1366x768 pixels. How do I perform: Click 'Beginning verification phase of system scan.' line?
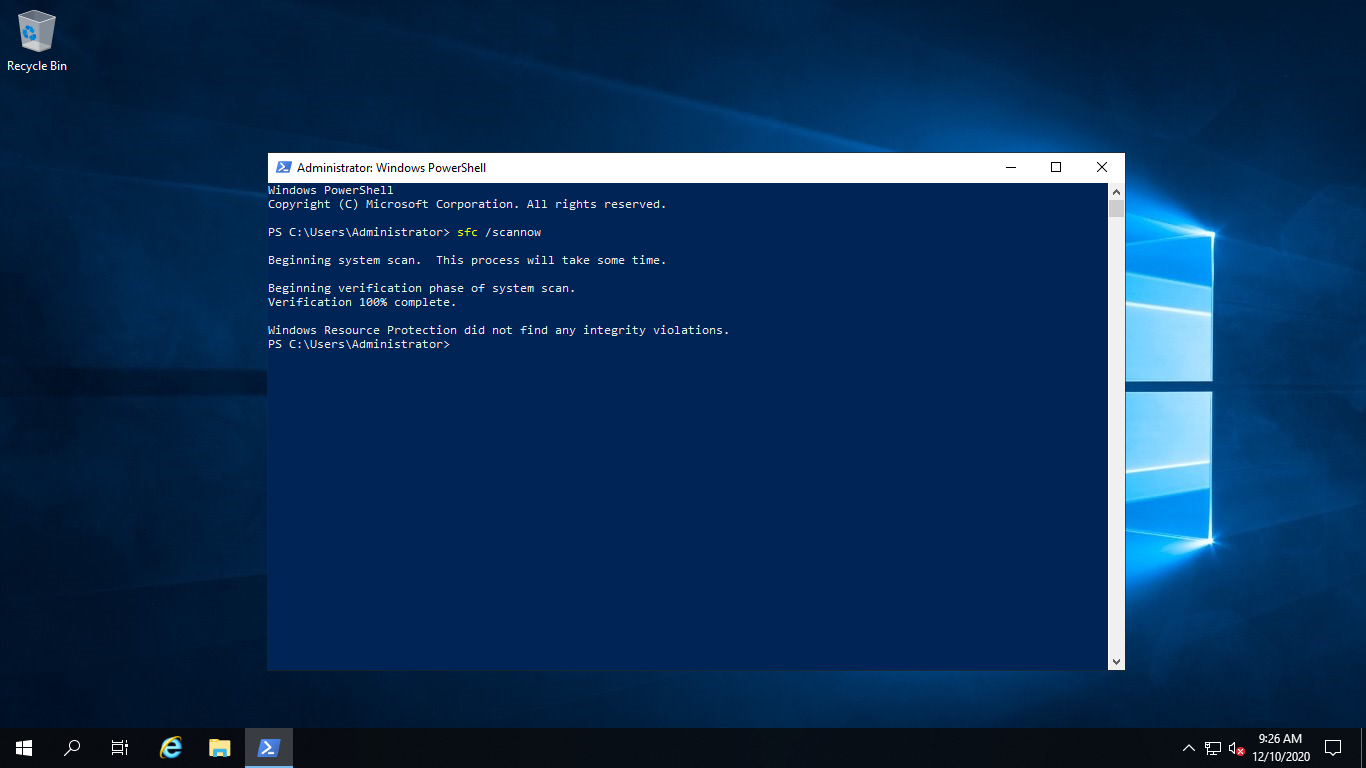point(422,288)
